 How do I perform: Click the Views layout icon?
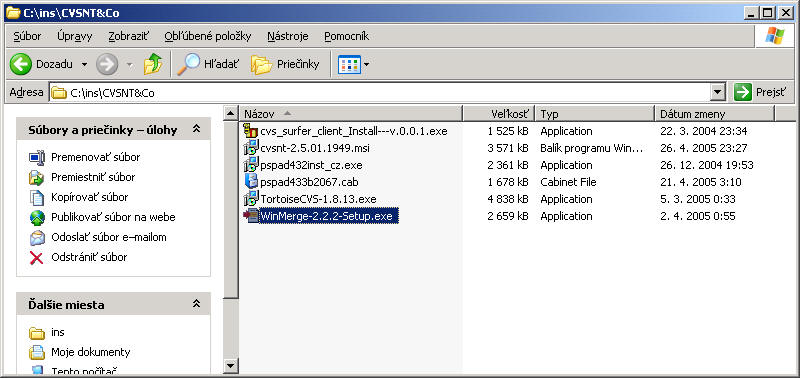(x=349, y=65)
